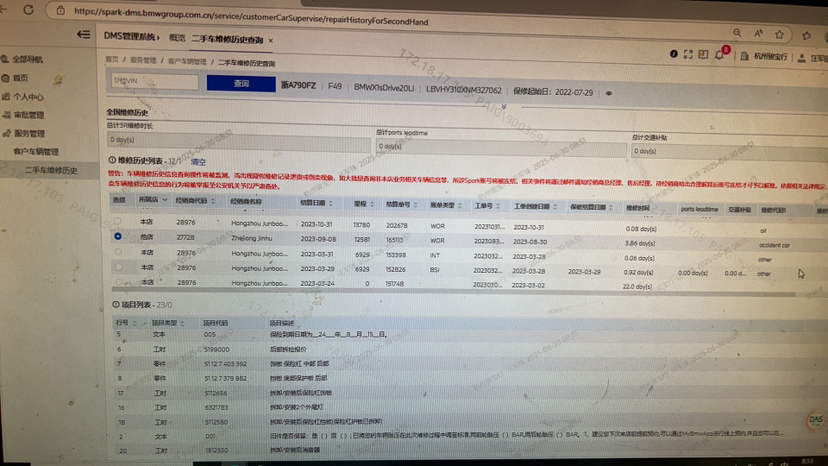Sort by the 工单创建日期 column arrows
Image resolution: width=828 pixels, height=466 pixels.
click(555, 207)
